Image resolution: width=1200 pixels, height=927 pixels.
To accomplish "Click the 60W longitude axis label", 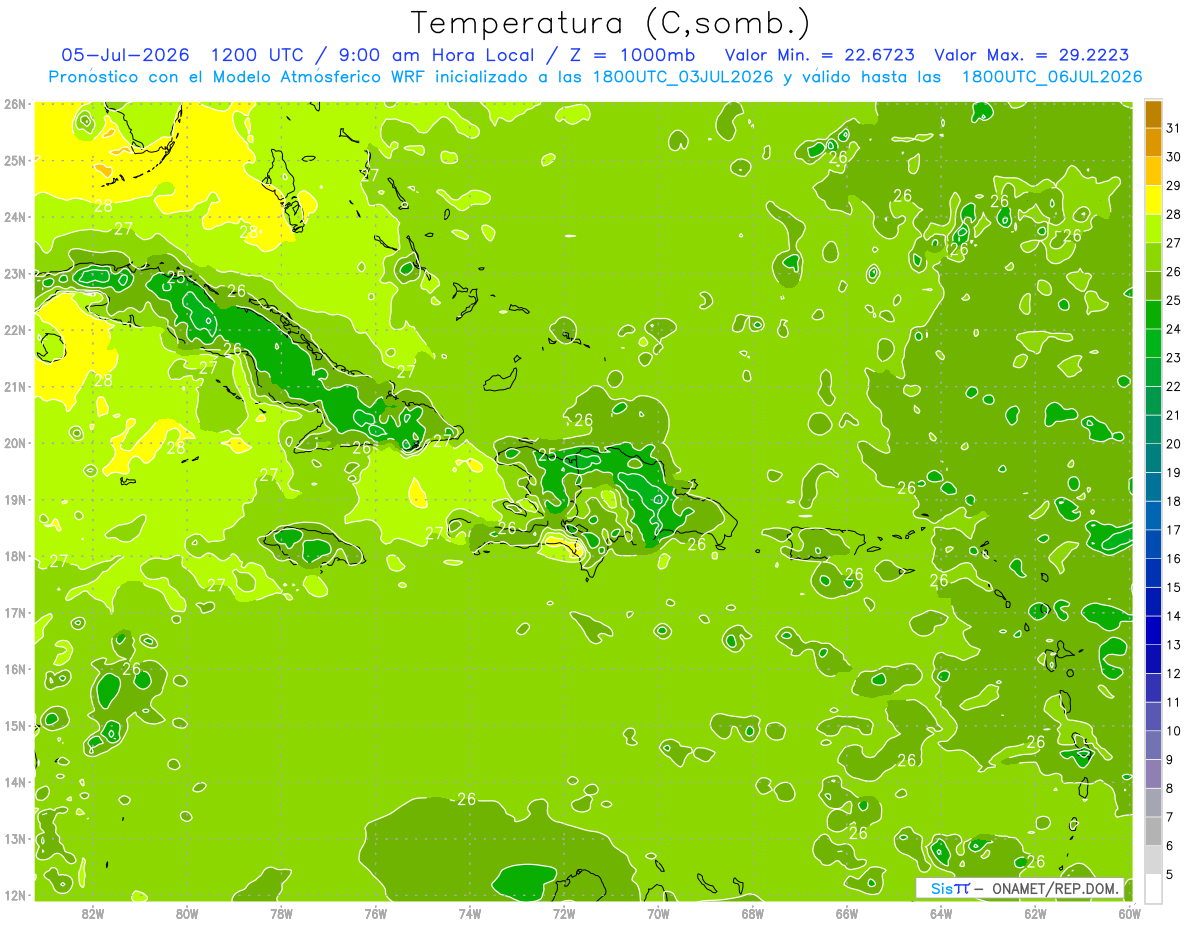I will click(x=1129, y=913).
